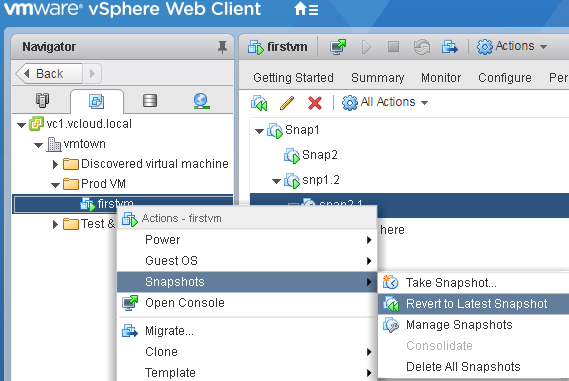Click the Edit snapshot pencil icon
The image size is (569, 381).
click(x=287, y=103)
